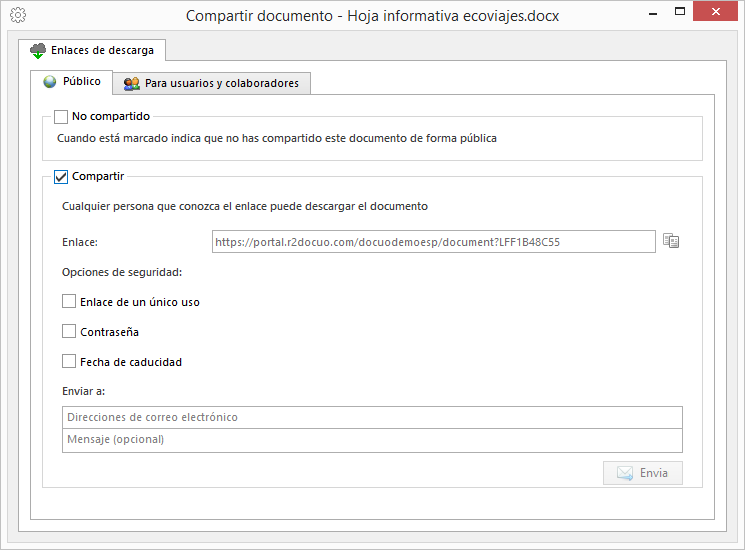Copy the share link with clipboard icon

(671, 241)
